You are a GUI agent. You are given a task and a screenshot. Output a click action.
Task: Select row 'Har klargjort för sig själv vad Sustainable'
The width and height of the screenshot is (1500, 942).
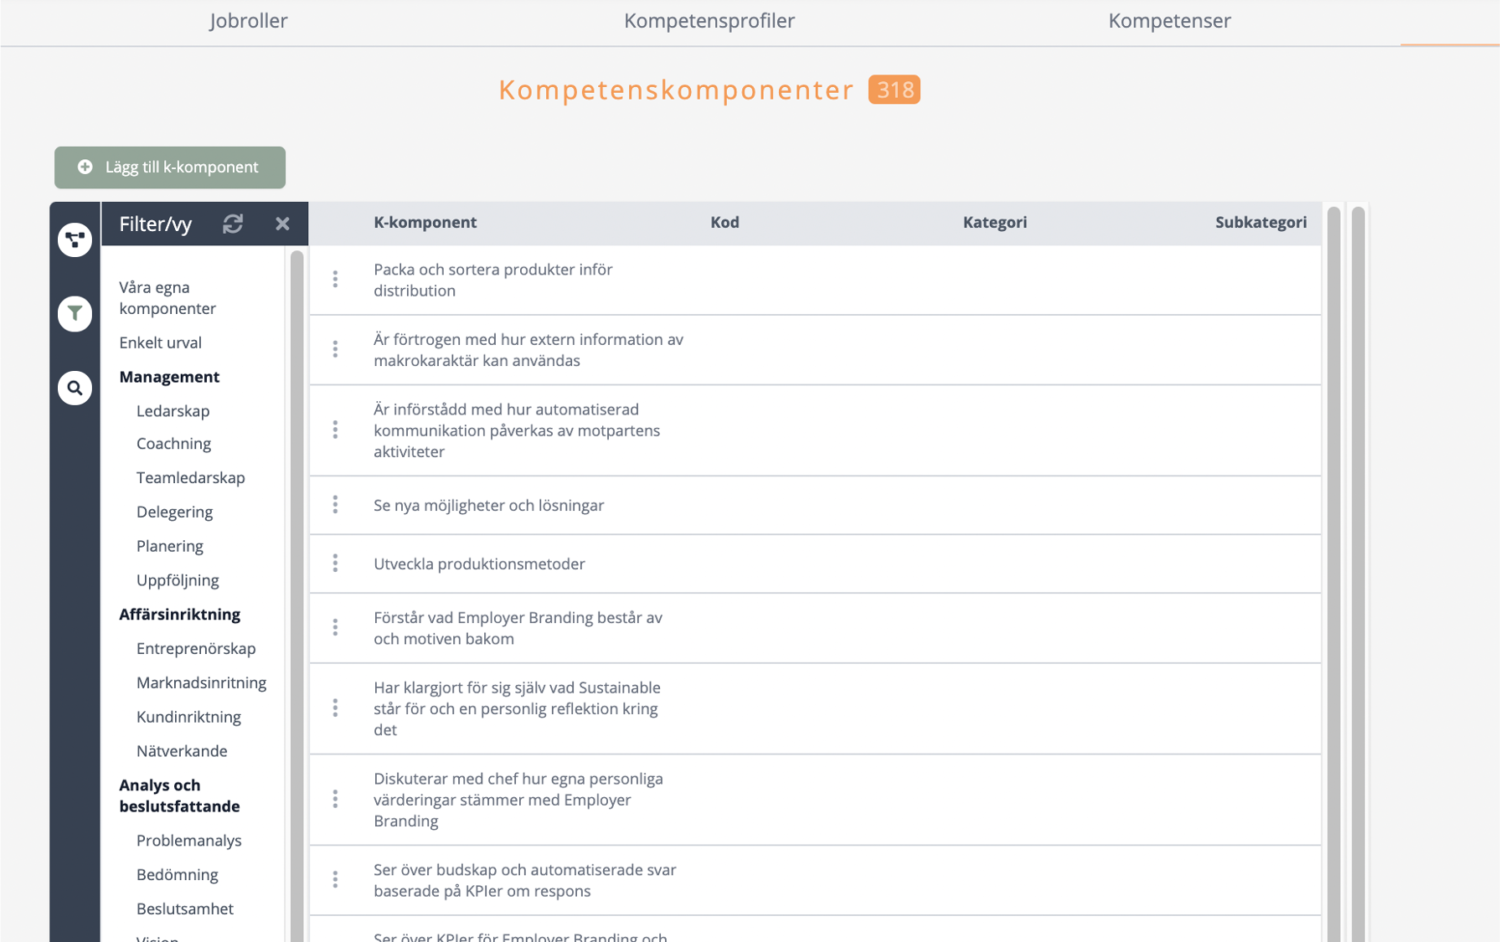coord(815,709)
